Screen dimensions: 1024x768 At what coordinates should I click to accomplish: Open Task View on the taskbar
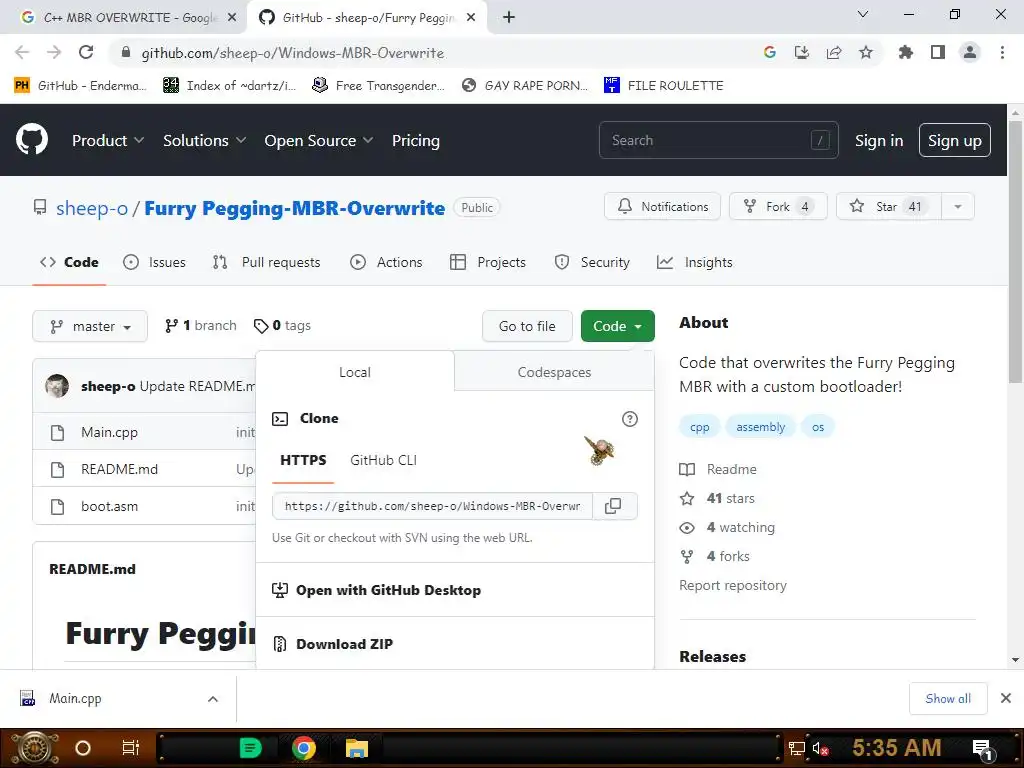click(131, 748)
